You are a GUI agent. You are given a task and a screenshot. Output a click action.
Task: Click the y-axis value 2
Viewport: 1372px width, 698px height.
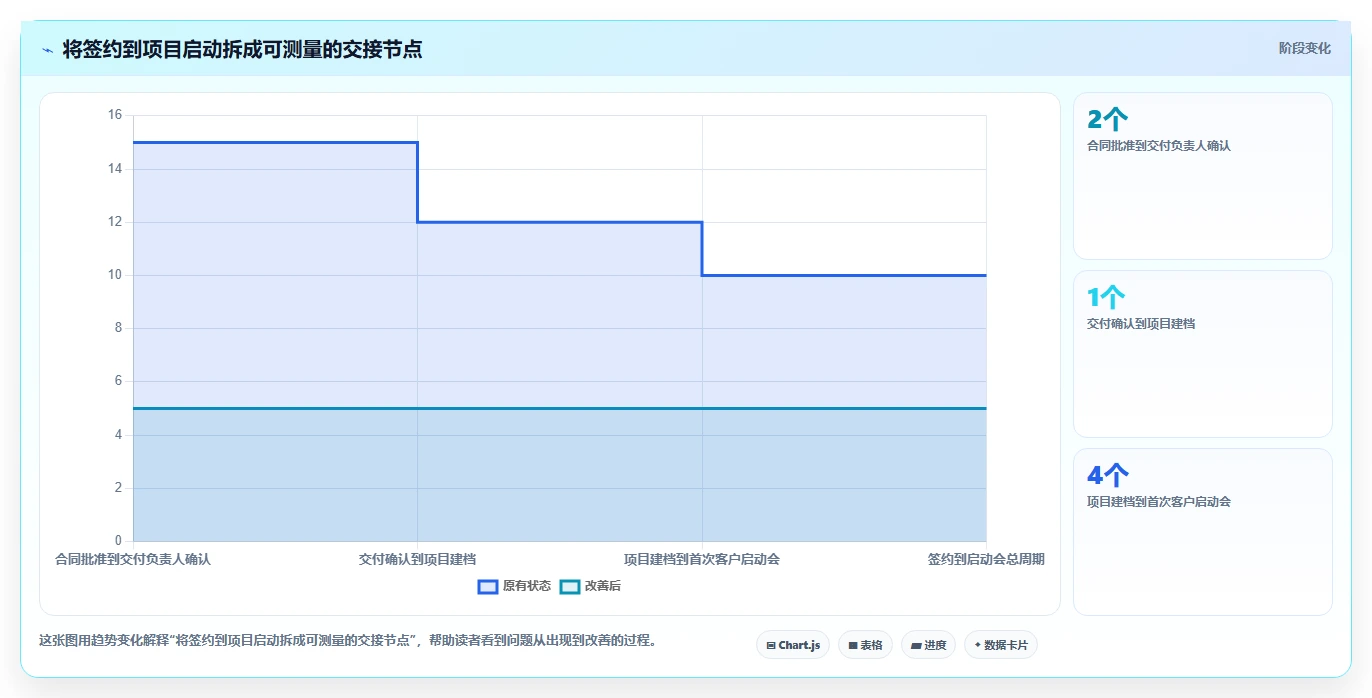tap(118, 488)
